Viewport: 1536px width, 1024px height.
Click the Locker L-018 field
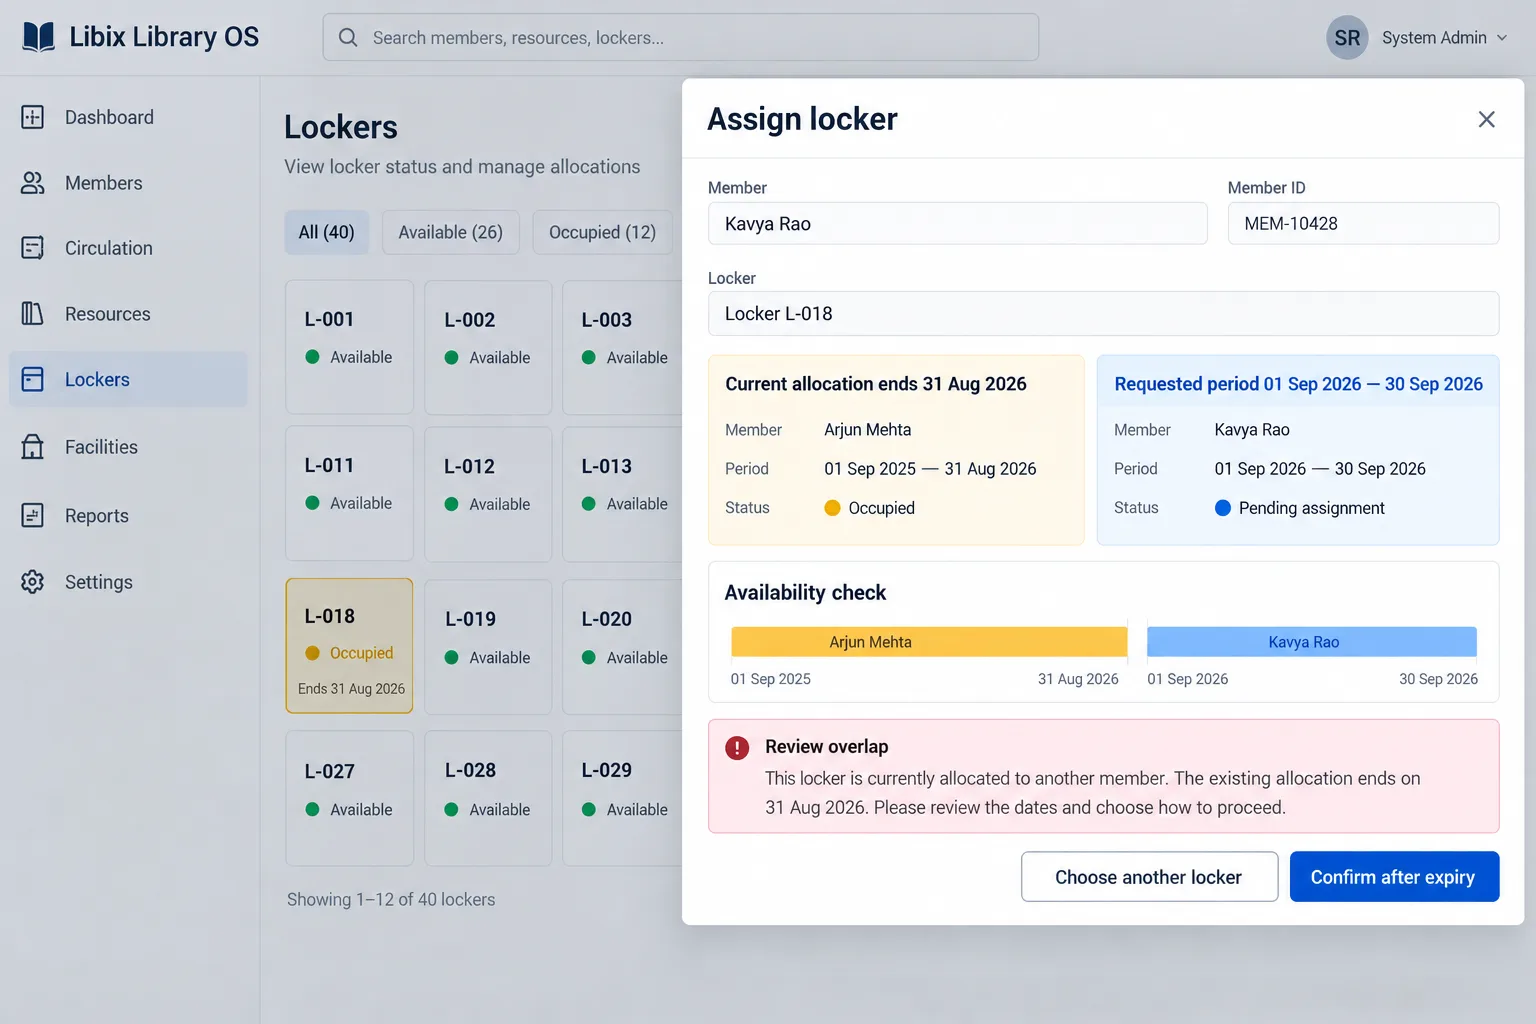[x=1103, y=314]
